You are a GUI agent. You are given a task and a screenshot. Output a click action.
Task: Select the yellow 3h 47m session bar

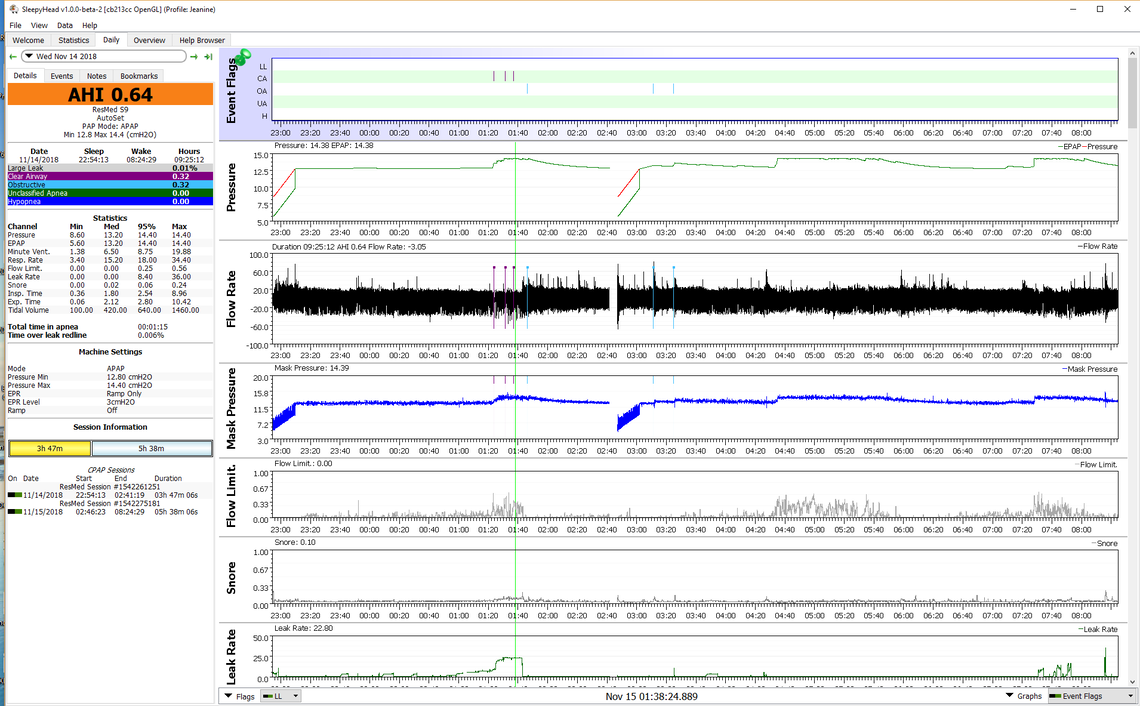(50, 449)
